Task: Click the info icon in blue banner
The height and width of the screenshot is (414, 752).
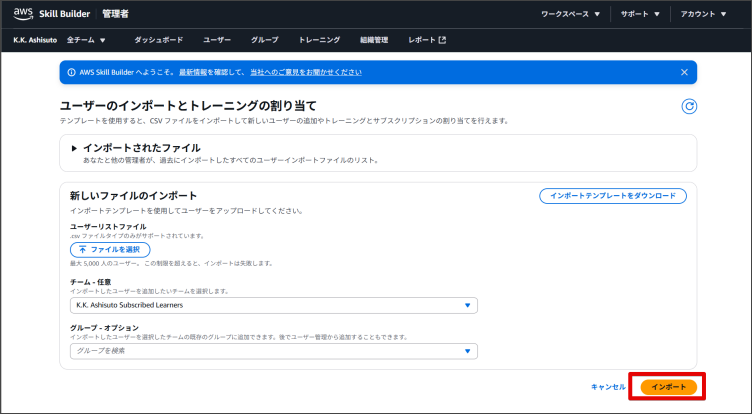Action: point(70,72)
